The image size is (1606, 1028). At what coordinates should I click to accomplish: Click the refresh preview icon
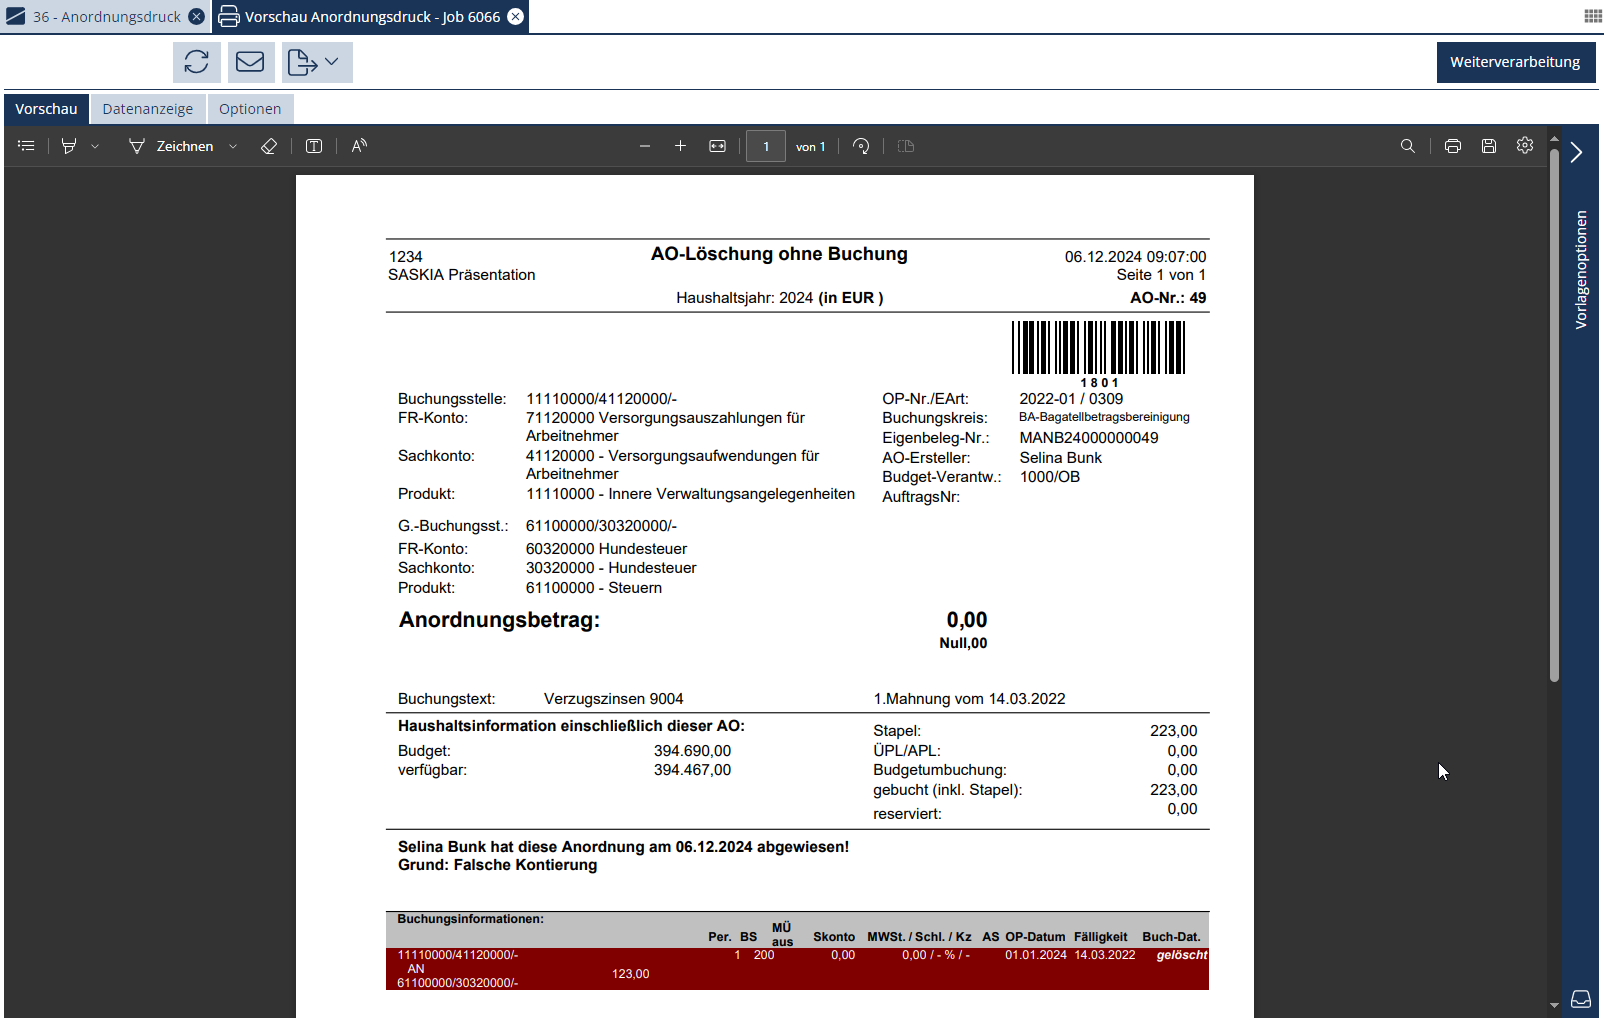tap(196, 62)
